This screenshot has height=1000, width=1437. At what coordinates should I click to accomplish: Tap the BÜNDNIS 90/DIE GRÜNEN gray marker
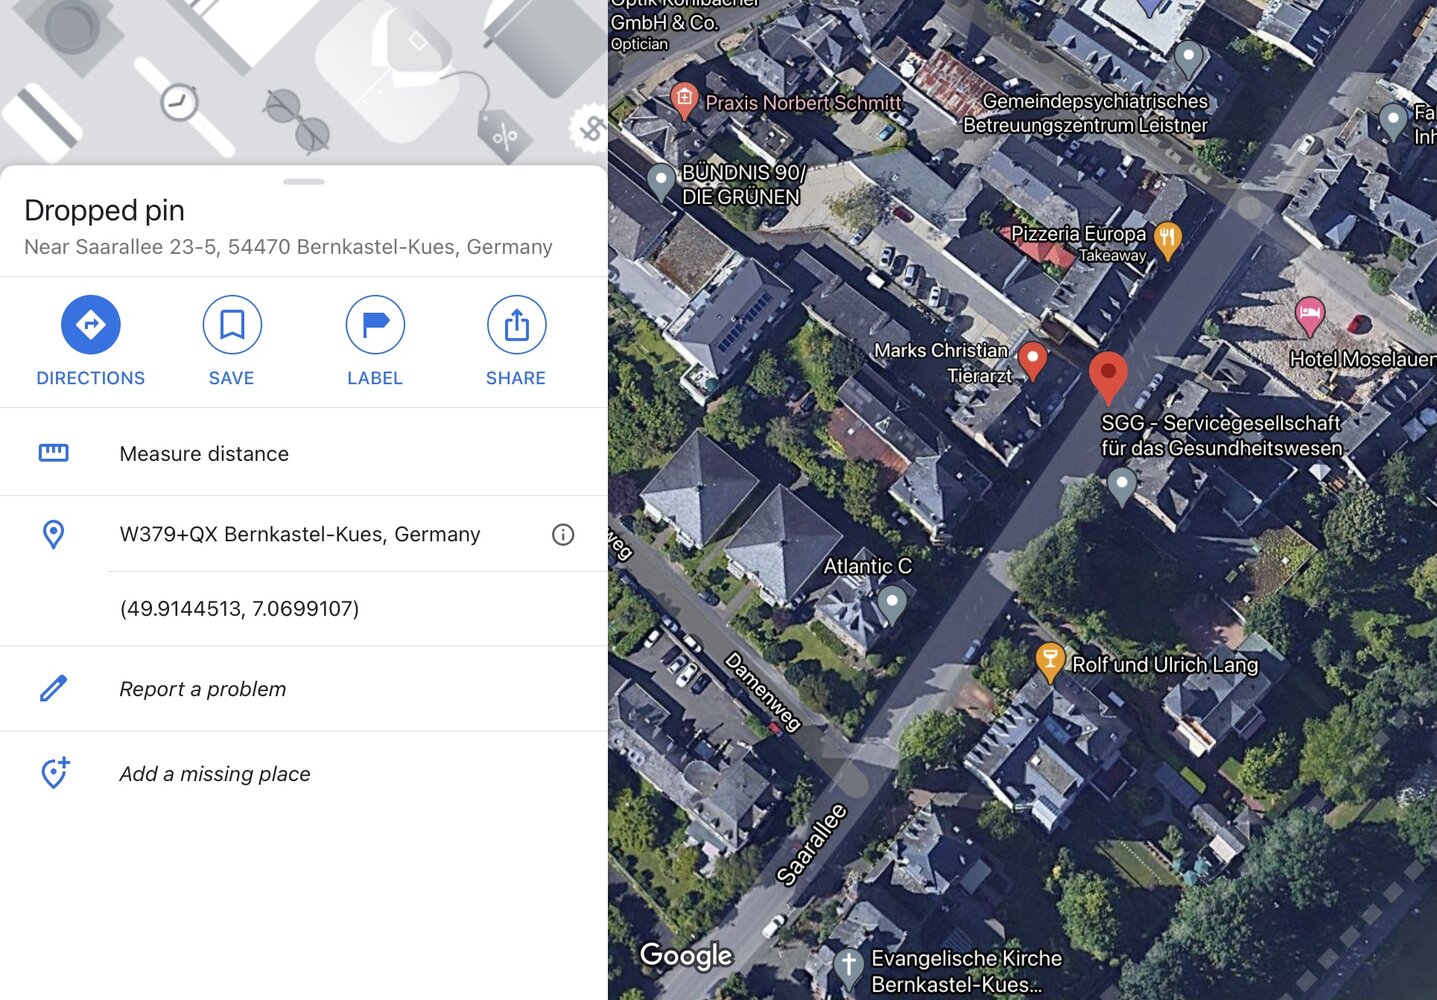point(660,182)
